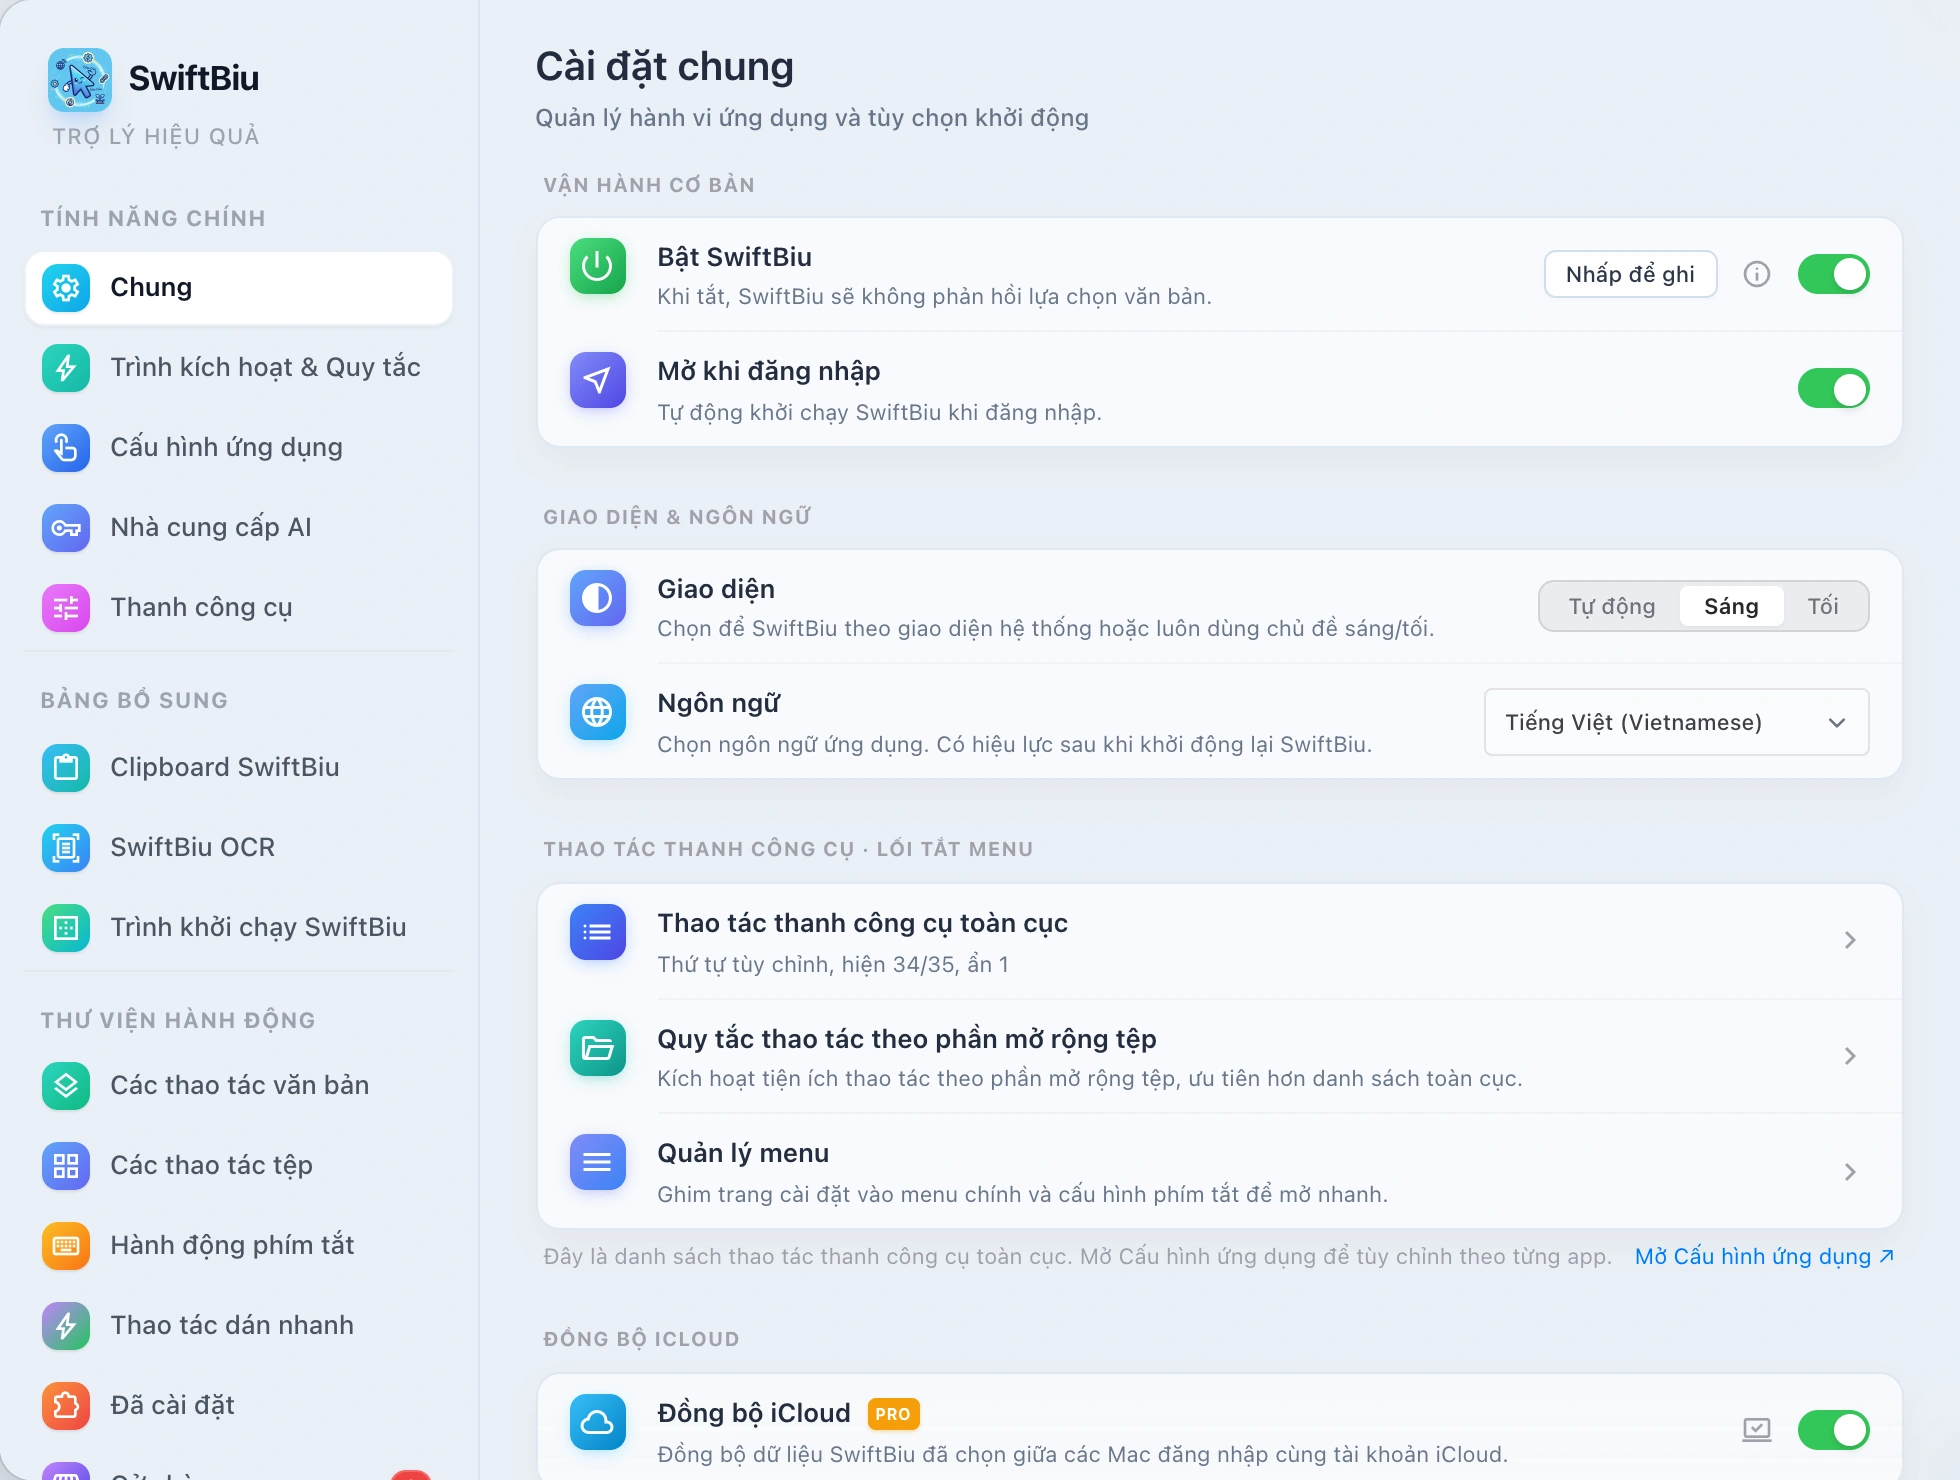Click the puzzle icon for Đã cài đặt

coord(66,1406)
